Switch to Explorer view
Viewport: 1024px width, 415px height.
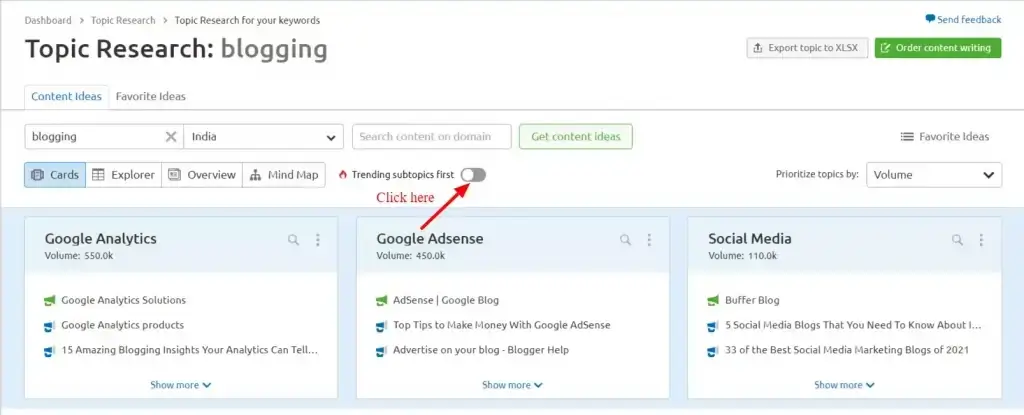tap(123, 175)
